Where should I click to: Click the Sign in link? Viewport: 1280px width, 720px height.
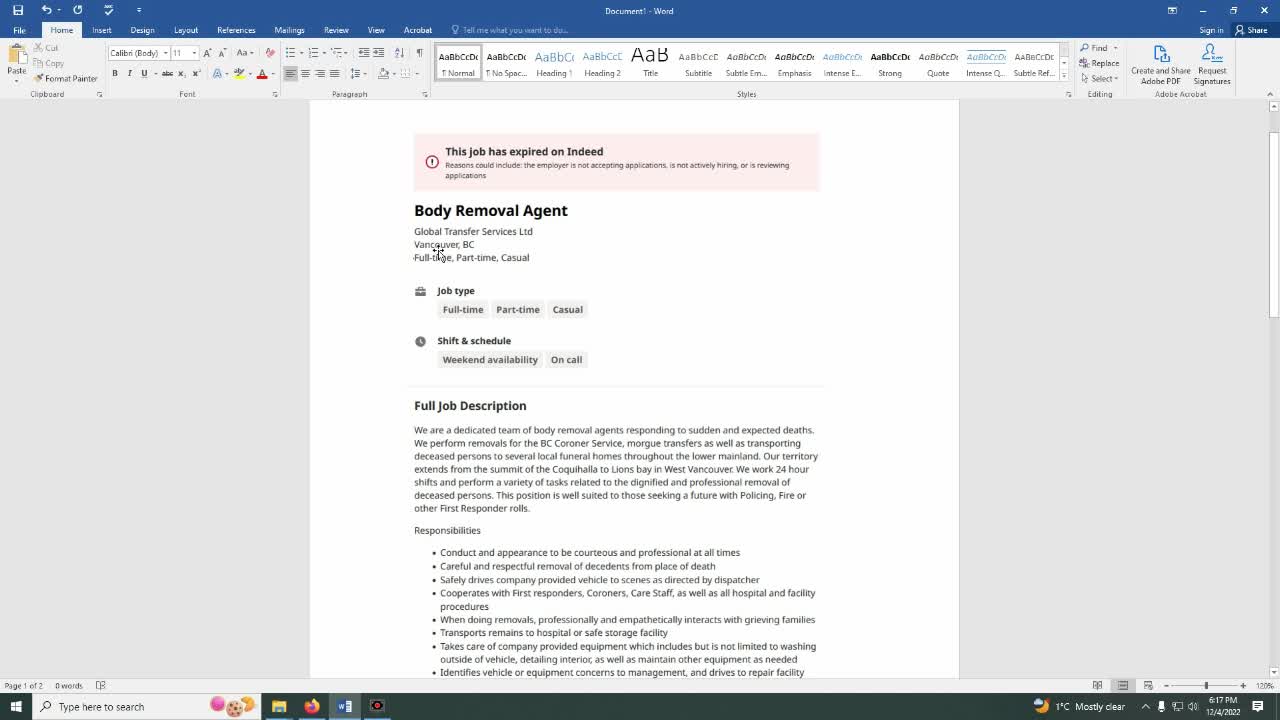tap(1211, 30)
